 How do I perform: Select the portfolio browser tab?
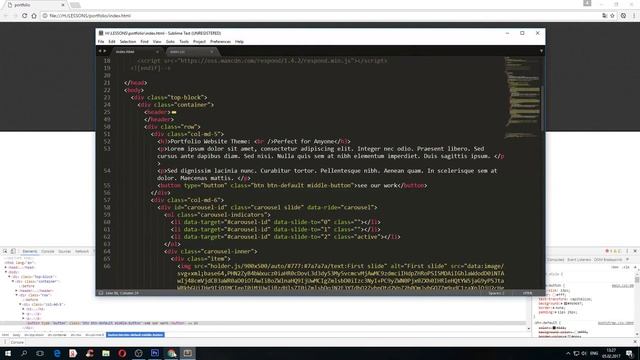[x=35, y=5]
